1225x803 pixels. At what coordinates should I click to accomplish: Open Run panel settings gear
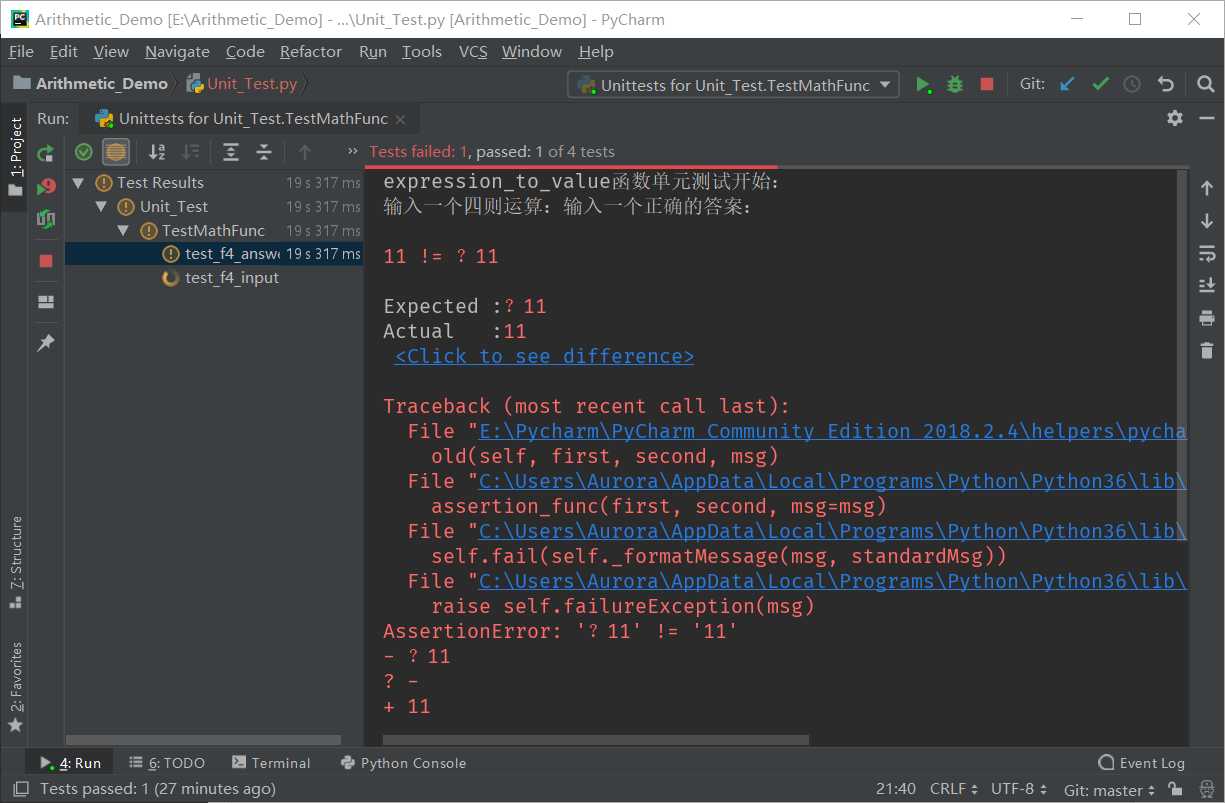pyautogui.click(x=1175, y=118)
